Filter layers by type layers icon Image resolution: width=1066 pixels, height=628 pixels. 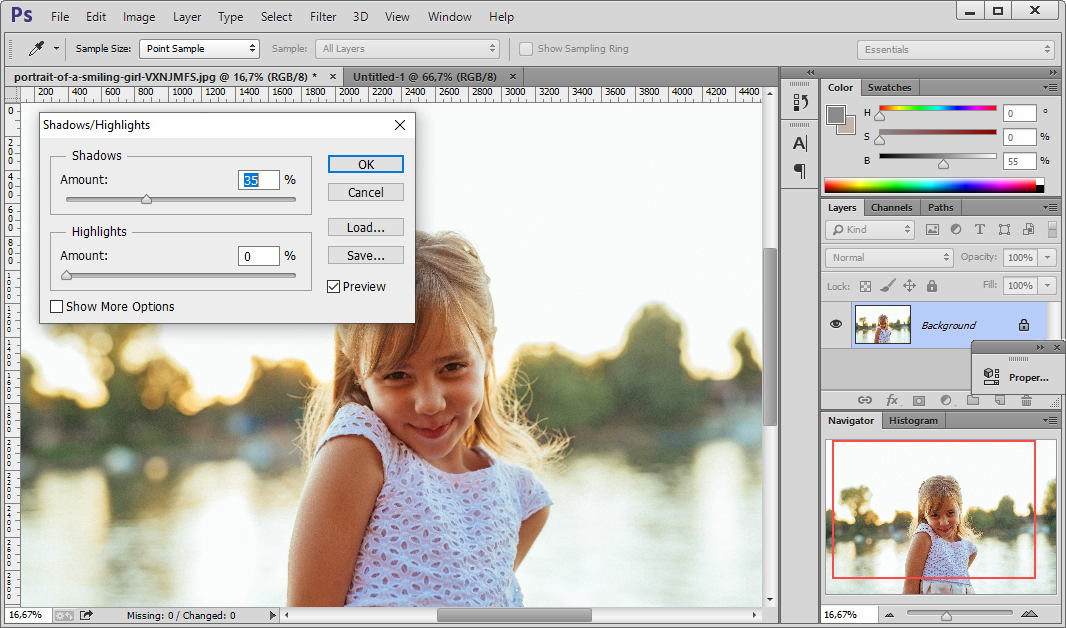(980, 230)
